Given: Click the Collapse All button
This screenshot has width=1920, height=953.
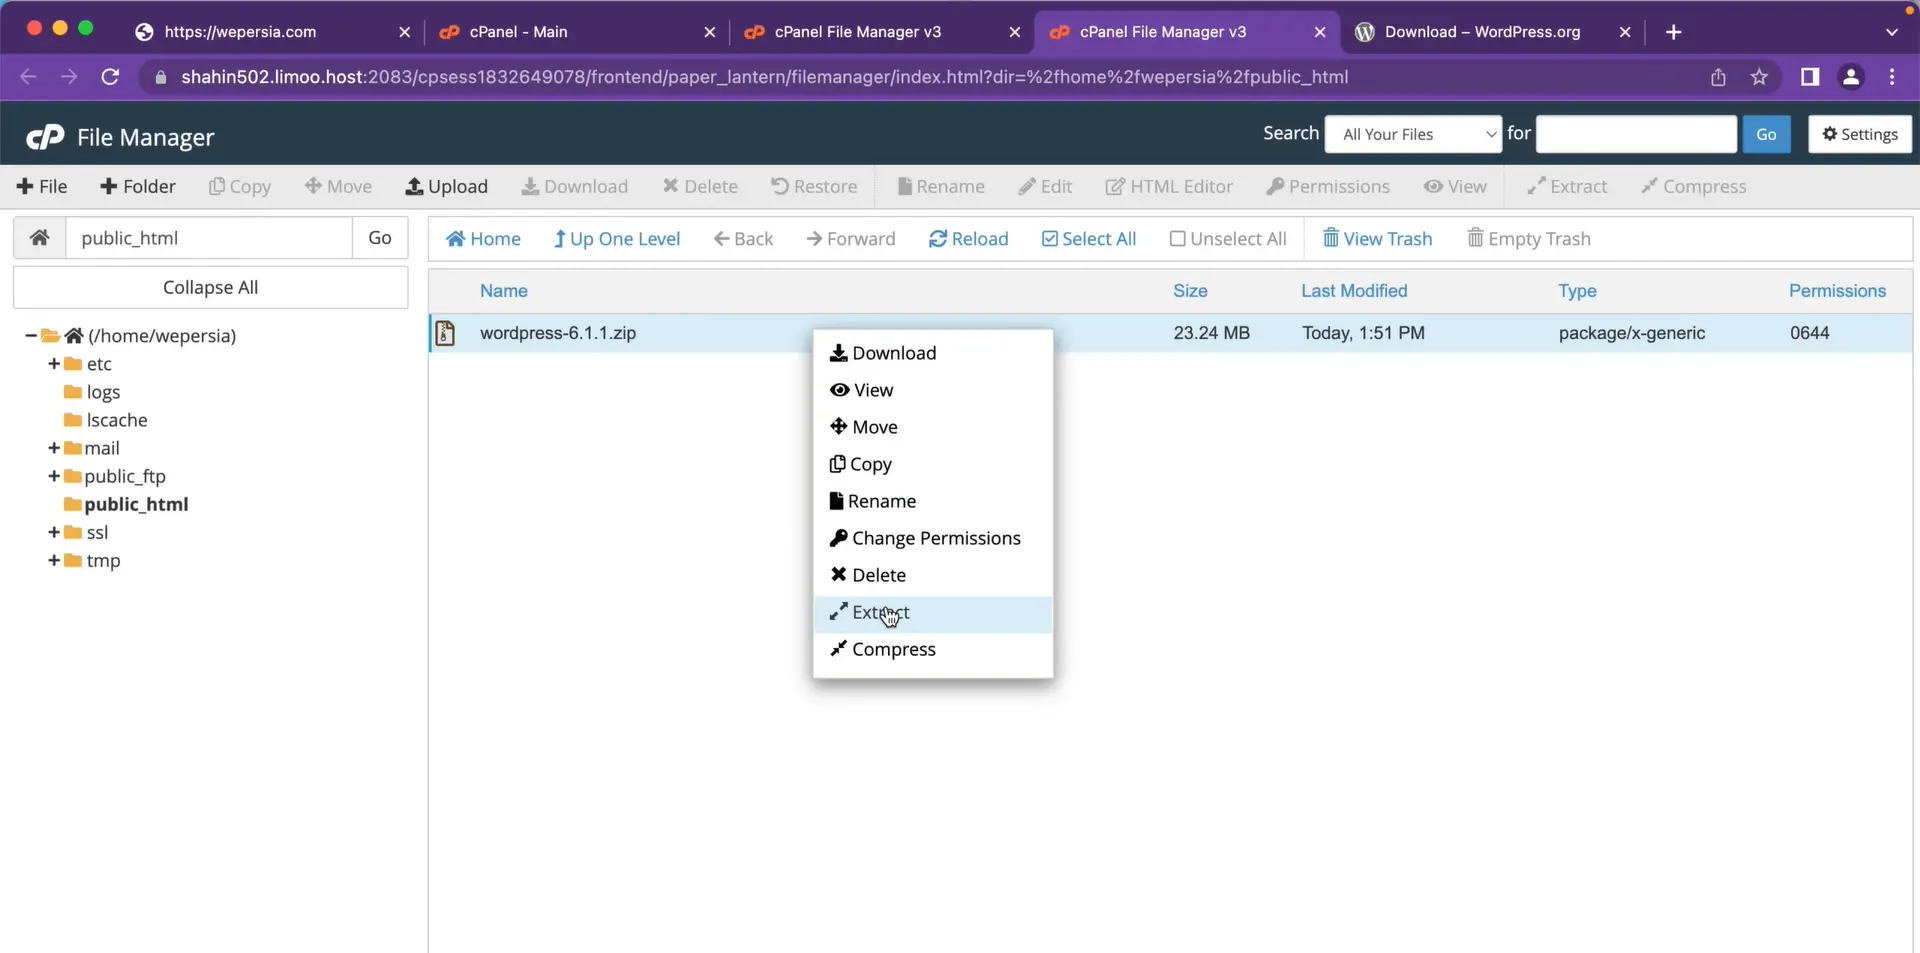Looking at the screenshot, I should coord(210,287).
